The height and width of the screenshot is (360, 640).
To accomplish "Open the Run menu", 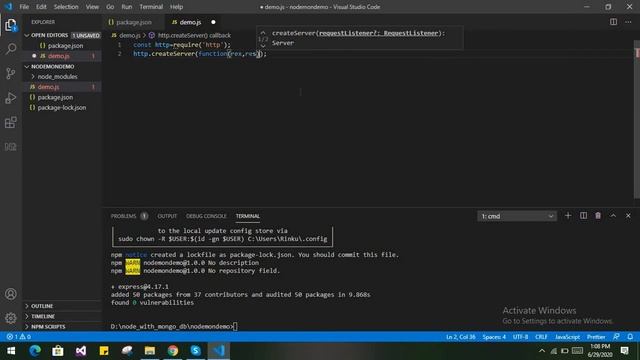I will point(127,7).
